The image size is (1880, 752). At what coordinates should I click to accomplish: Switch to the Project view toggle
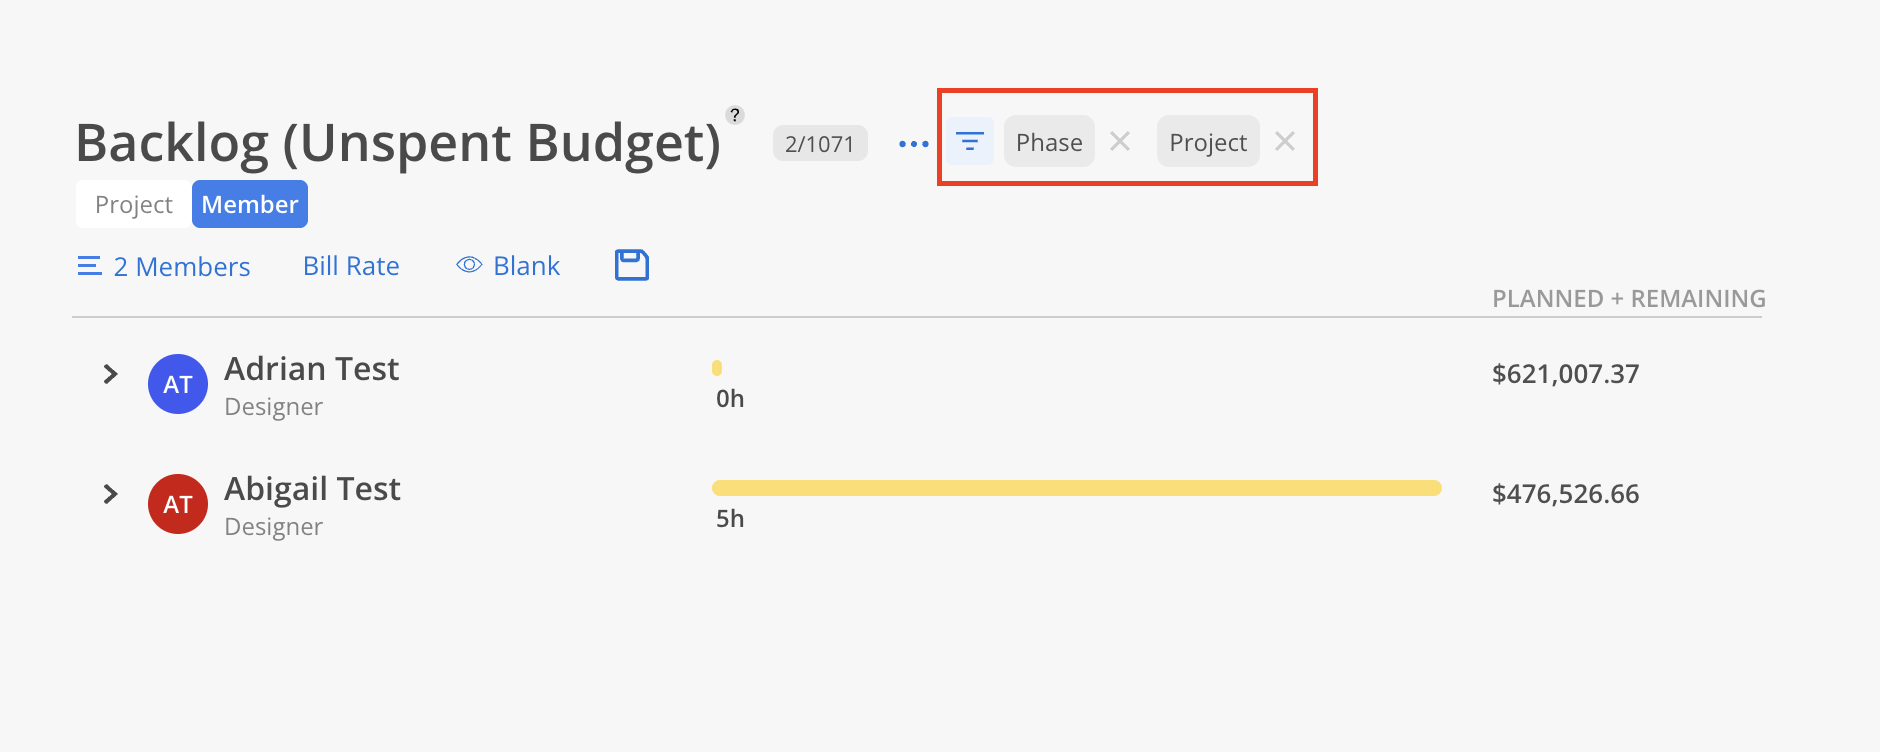(134, 204)
